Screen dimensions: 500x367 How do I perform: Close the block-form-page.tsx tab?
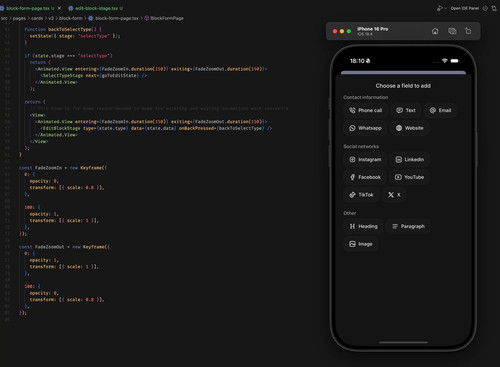click(59, 8)
